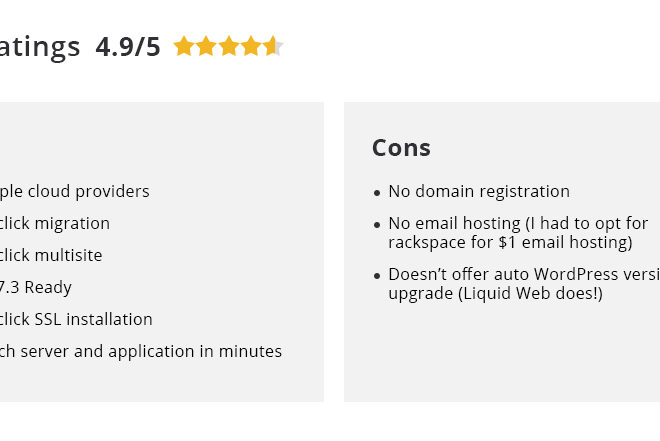
Task: Select the fourth gold rating star
Action: click(x=251, y=46)
